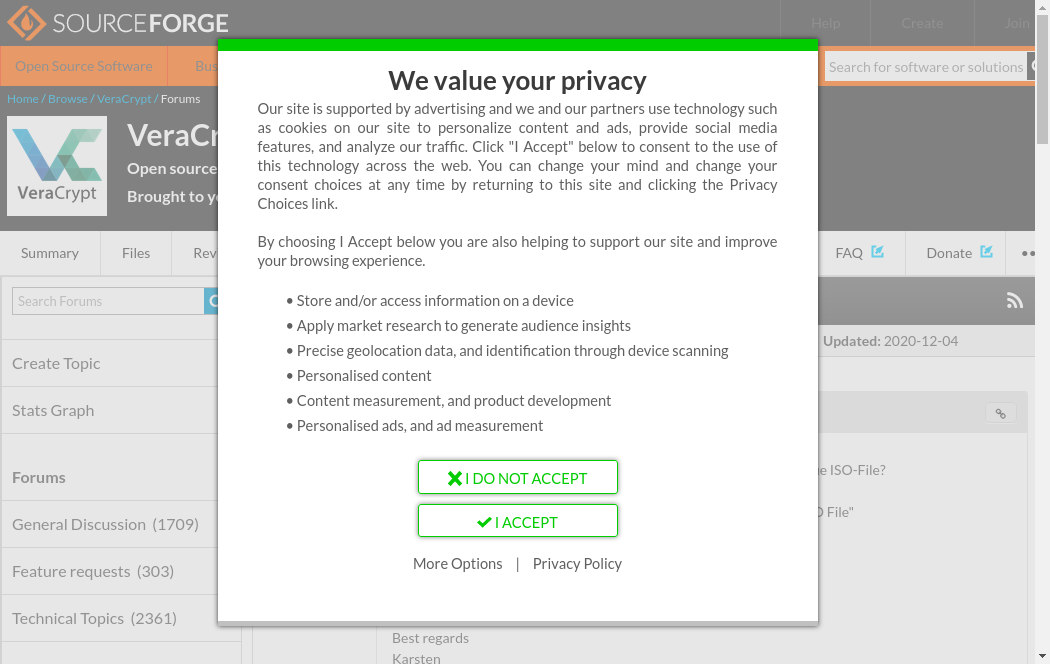Open Create Topic in sidebar
The height and width of the screenshot is (664, 1050).
(x=56, y=363)
